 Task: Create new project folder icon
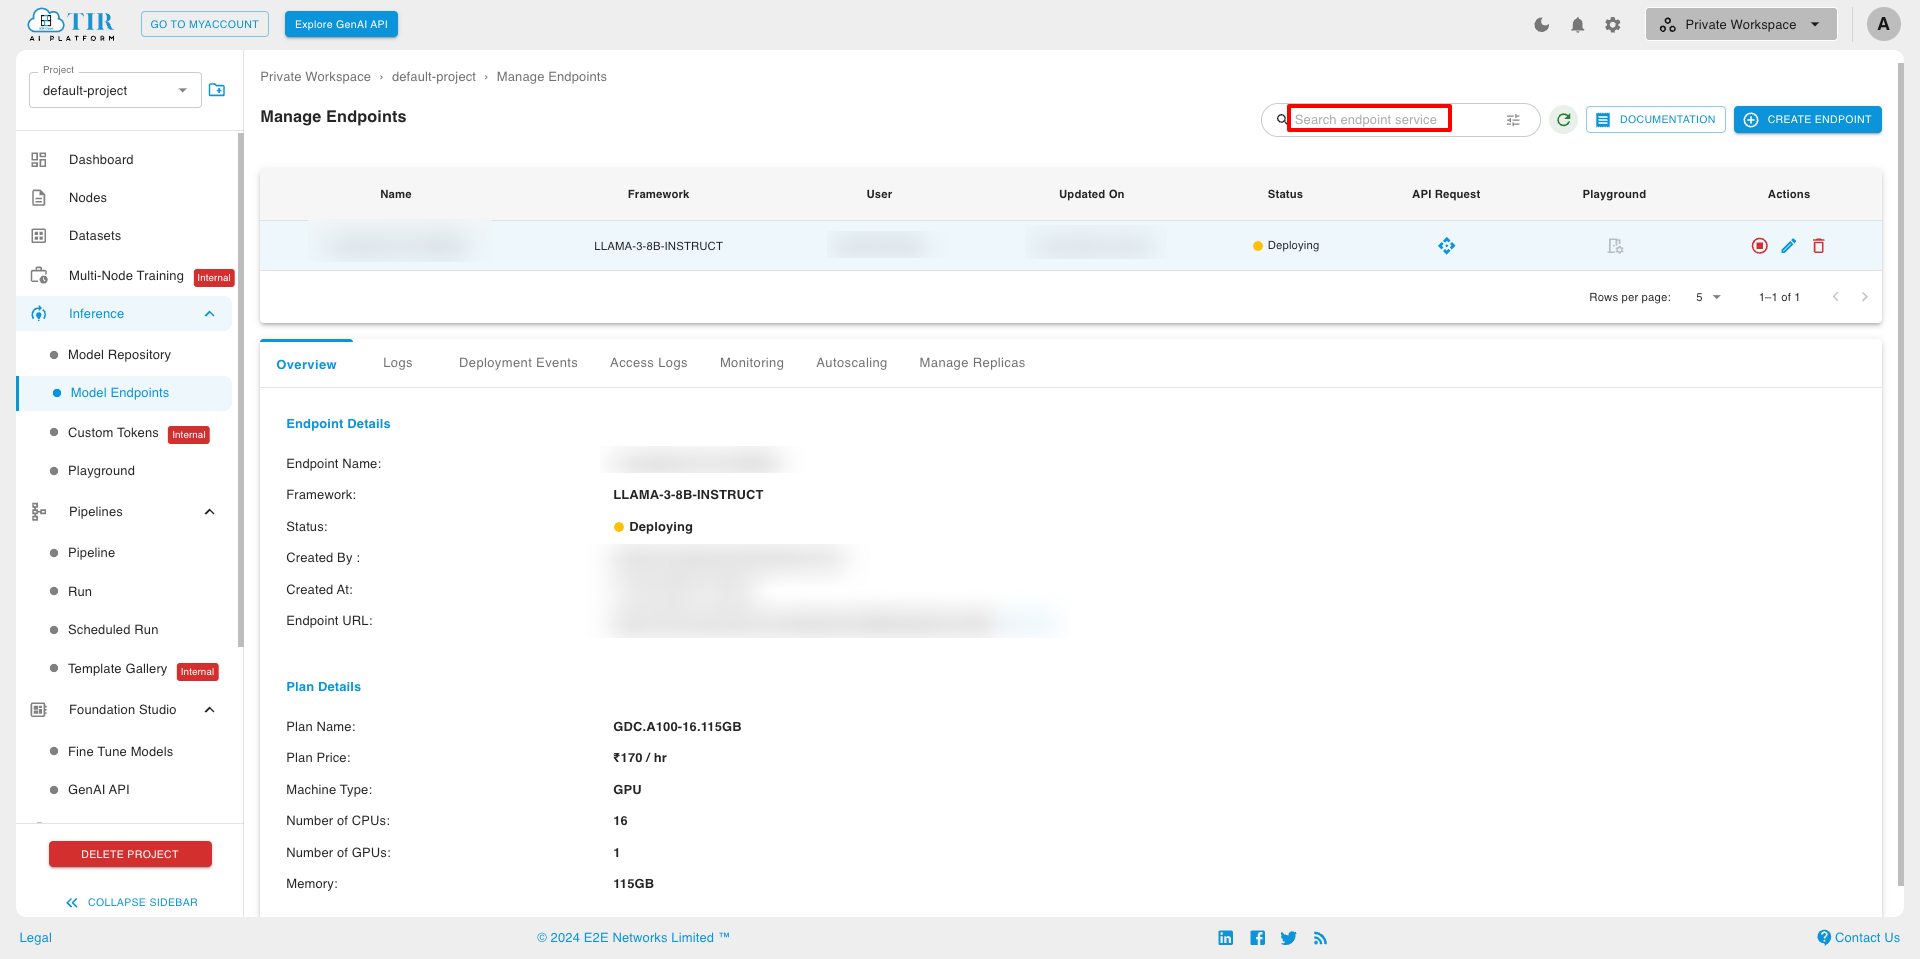[x=217, y=90]
